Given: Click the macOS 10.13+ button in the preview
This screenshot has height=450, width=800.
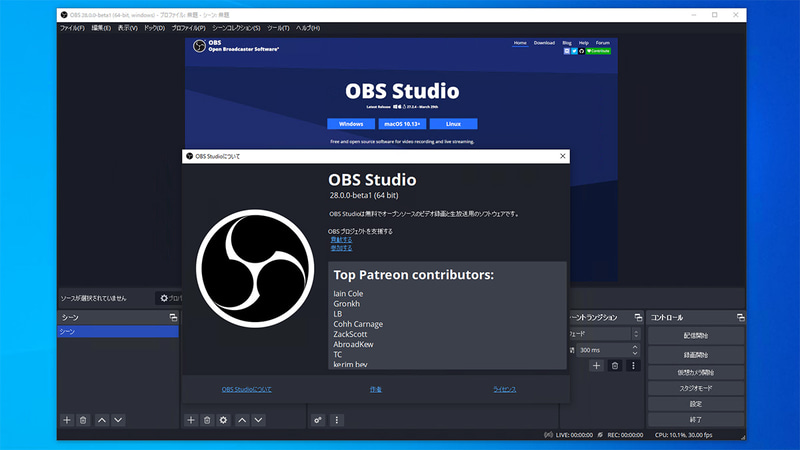Looking at the screenshot, I should pyautogui.click(x=402, y=124).
